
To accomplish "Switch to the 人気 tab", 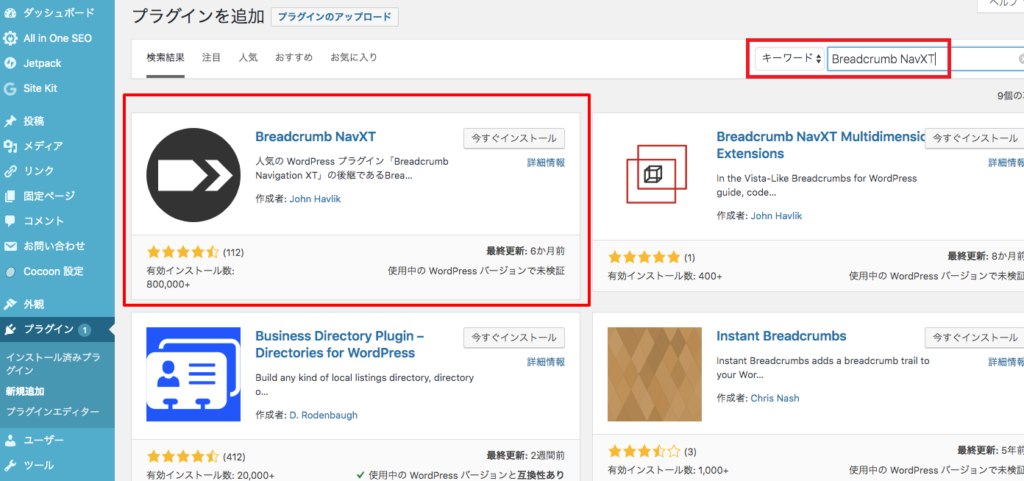I will point(248,57).
